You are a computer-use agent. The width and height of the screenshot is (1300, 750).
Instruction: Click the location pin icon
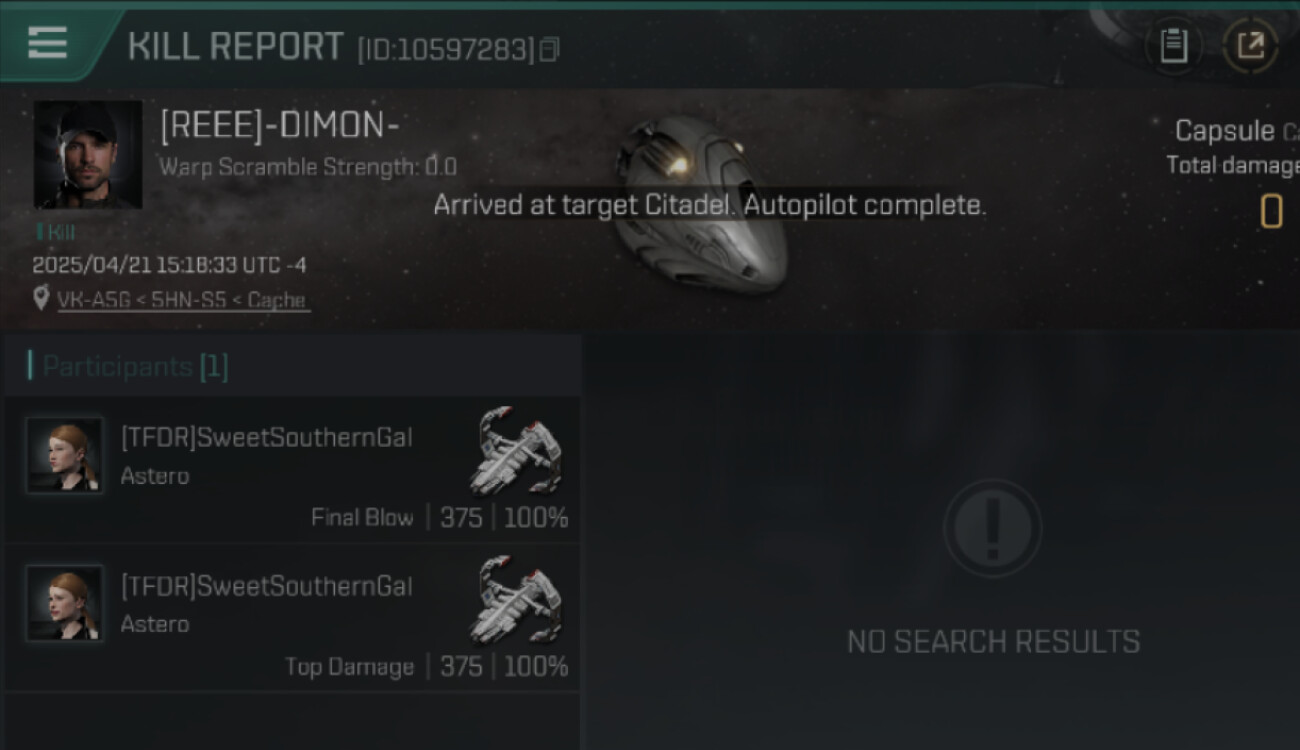(x=40, y=298)
